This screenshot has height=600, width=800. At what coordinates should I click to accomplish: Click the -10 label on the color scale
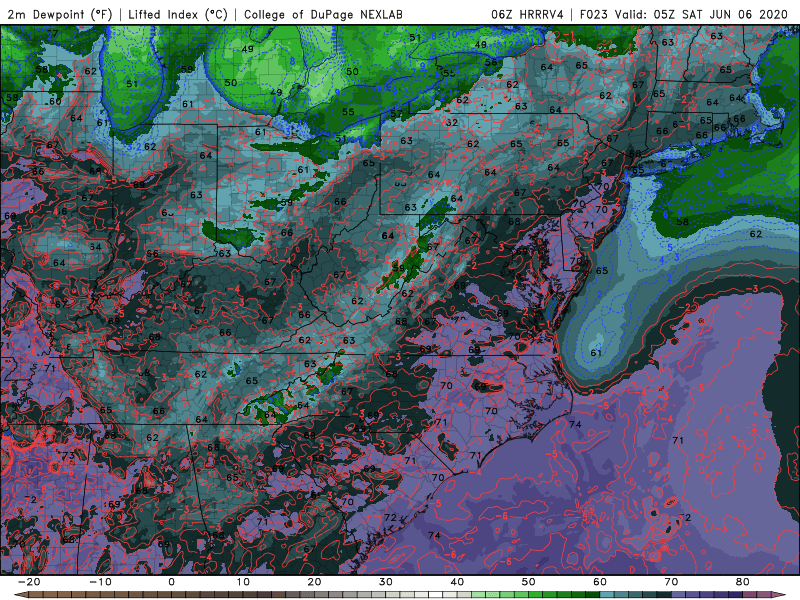[100, 582]
